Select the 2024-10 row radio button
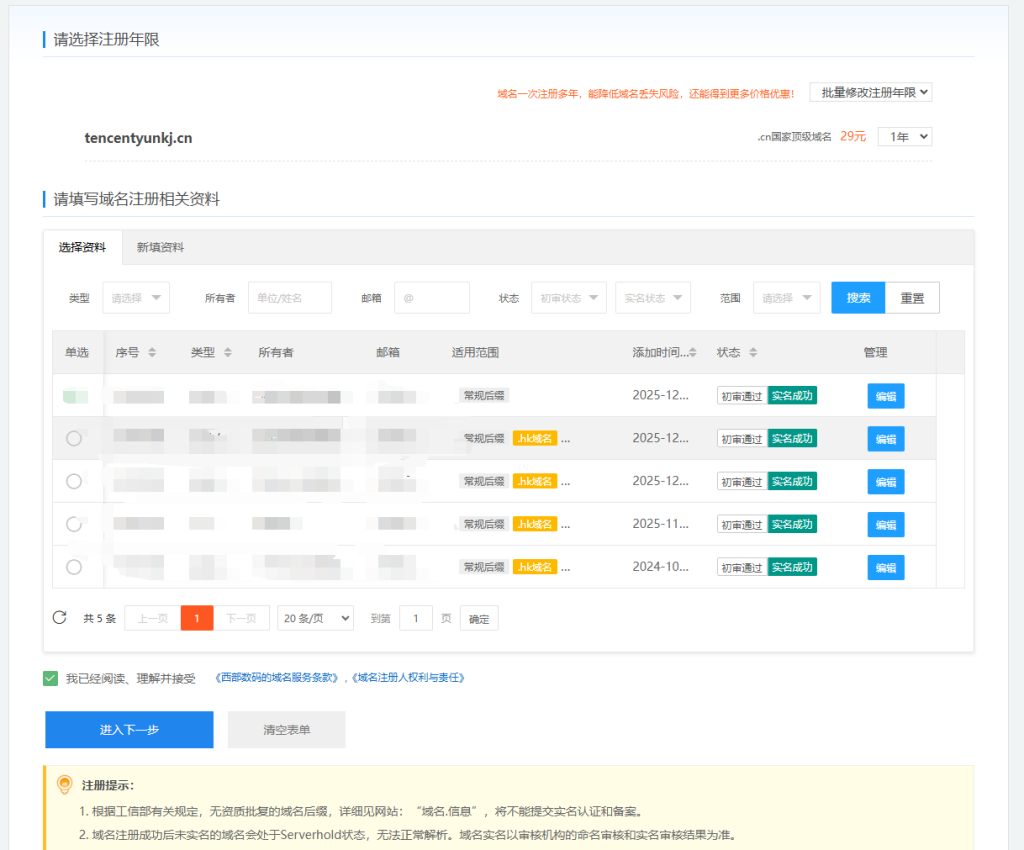Viewport: 1024px width, 850px height. click(x=74, y=567)
